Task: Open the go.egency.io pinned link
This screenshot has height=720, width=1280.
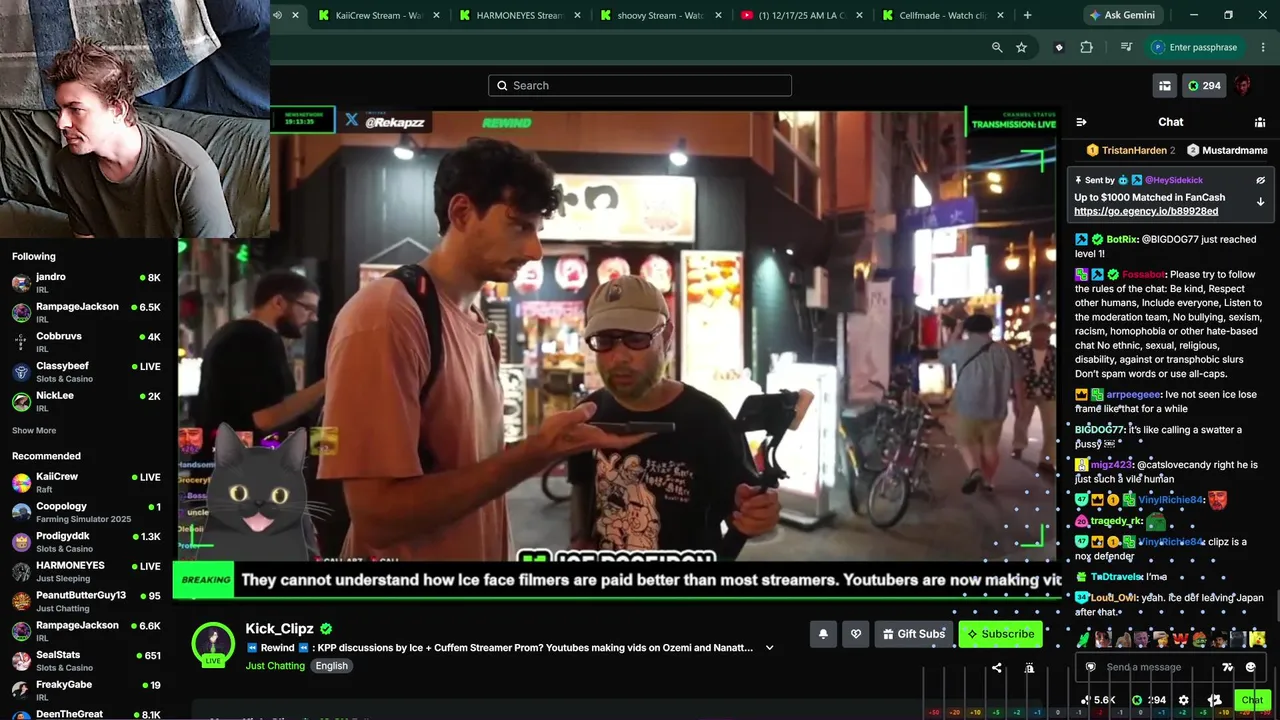Action: 1146,211
